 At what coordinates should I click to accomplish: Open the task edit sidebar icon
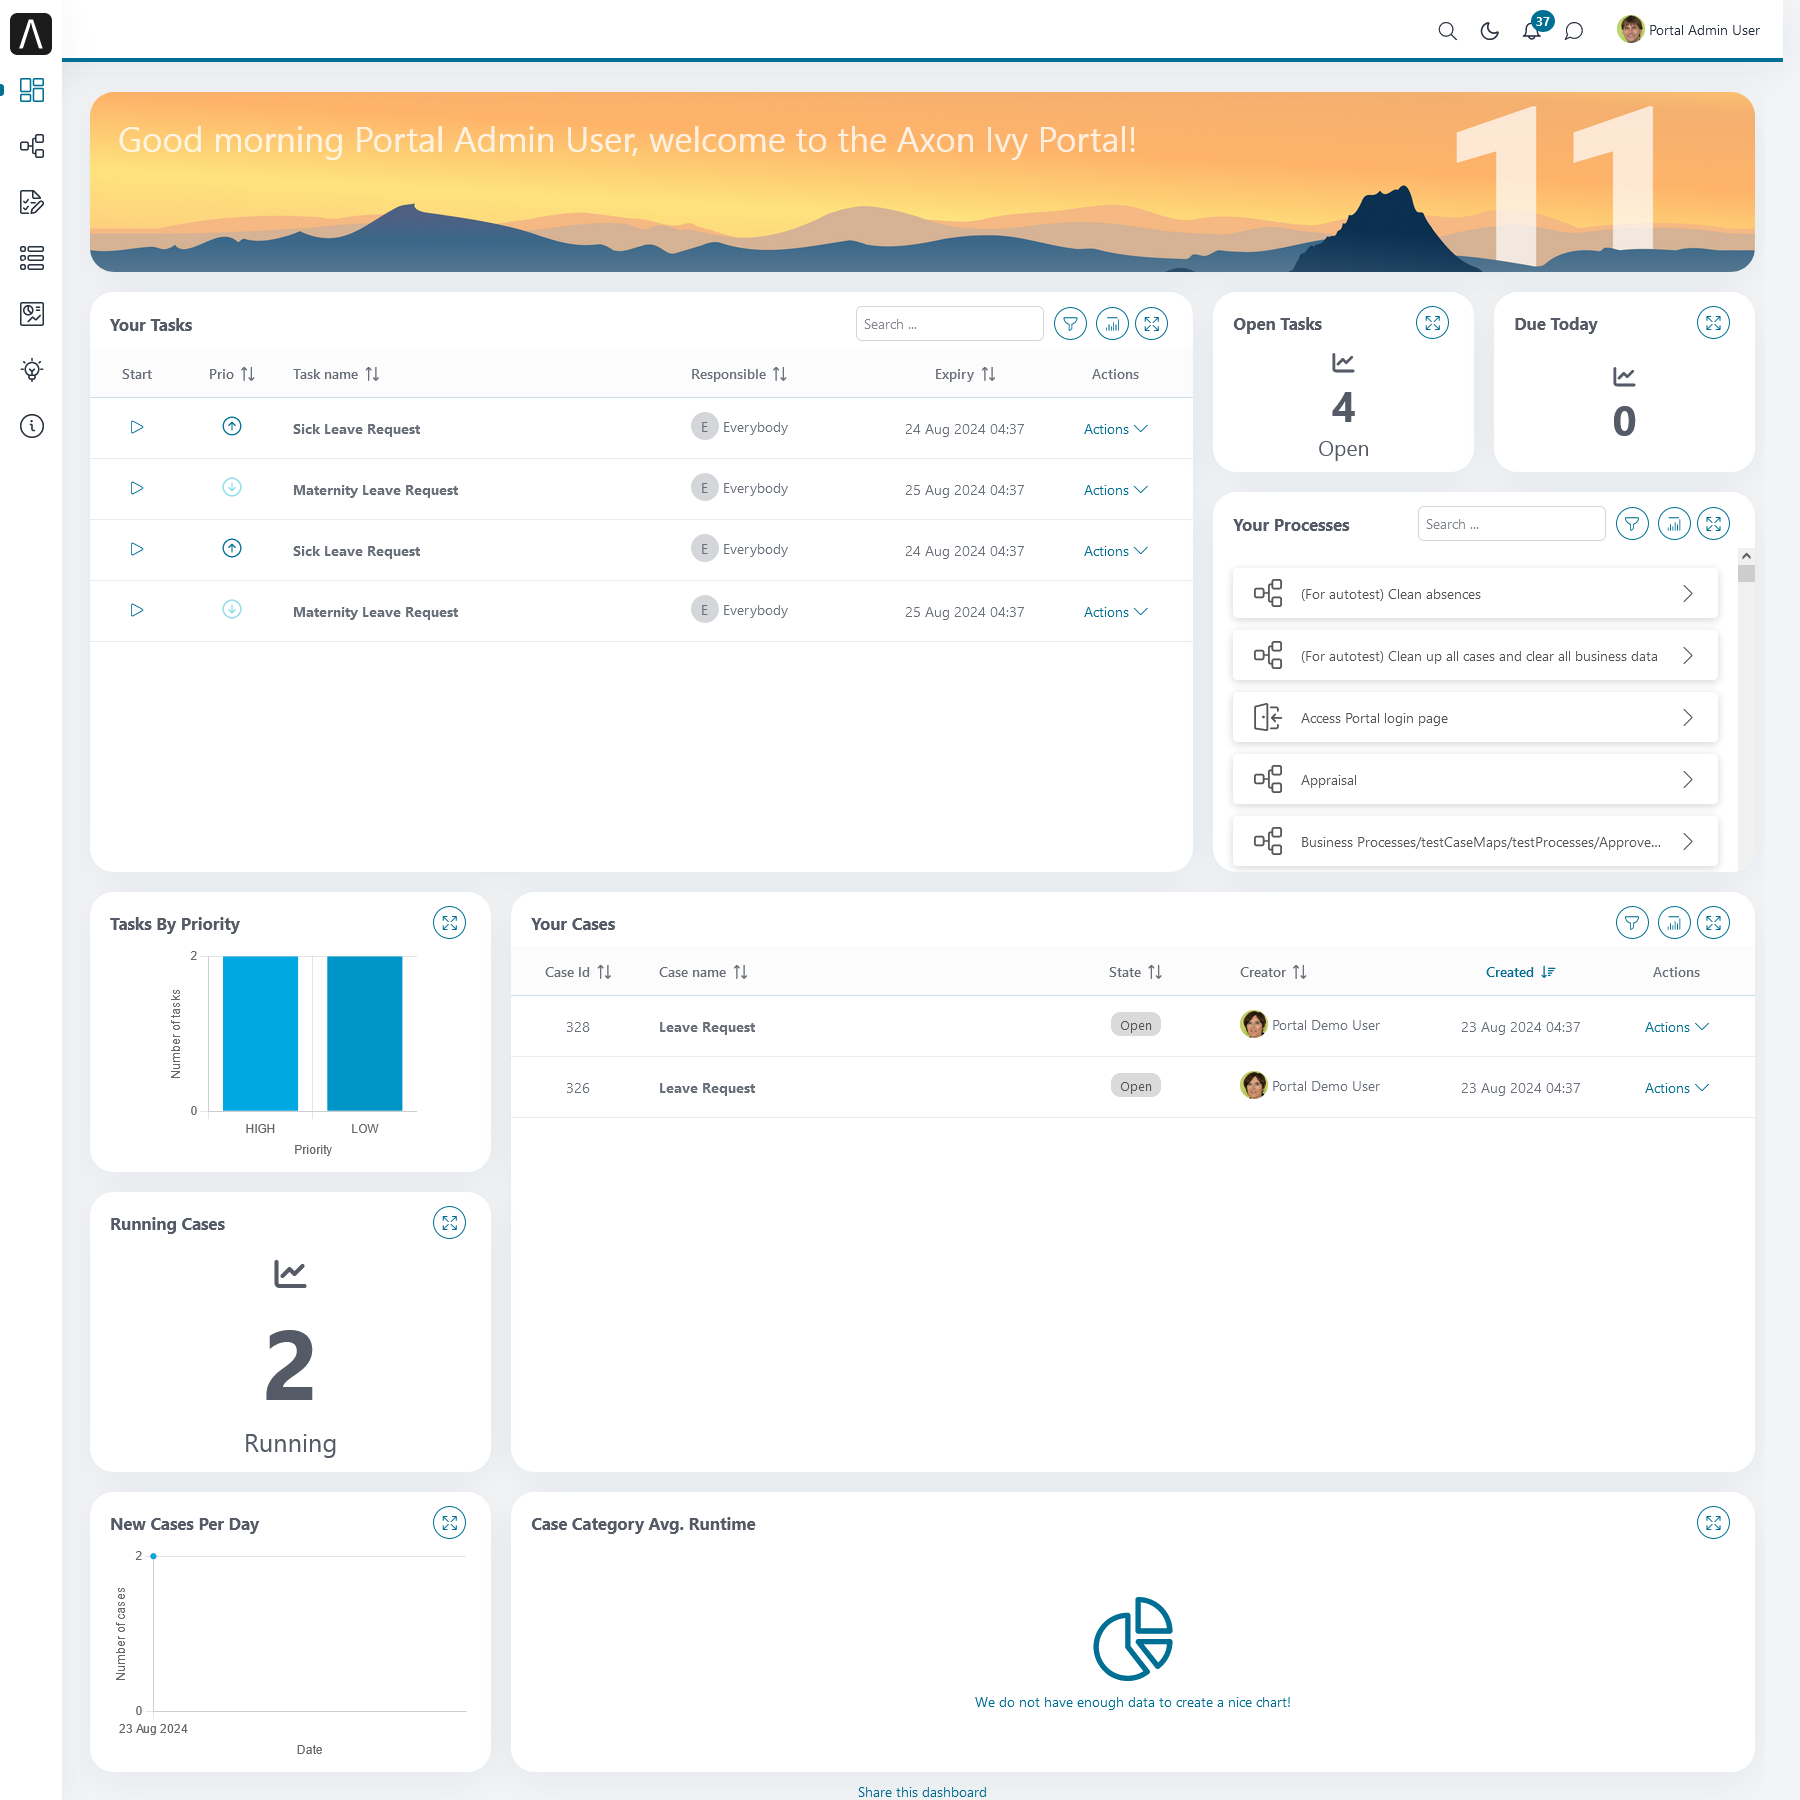[32, 202]
